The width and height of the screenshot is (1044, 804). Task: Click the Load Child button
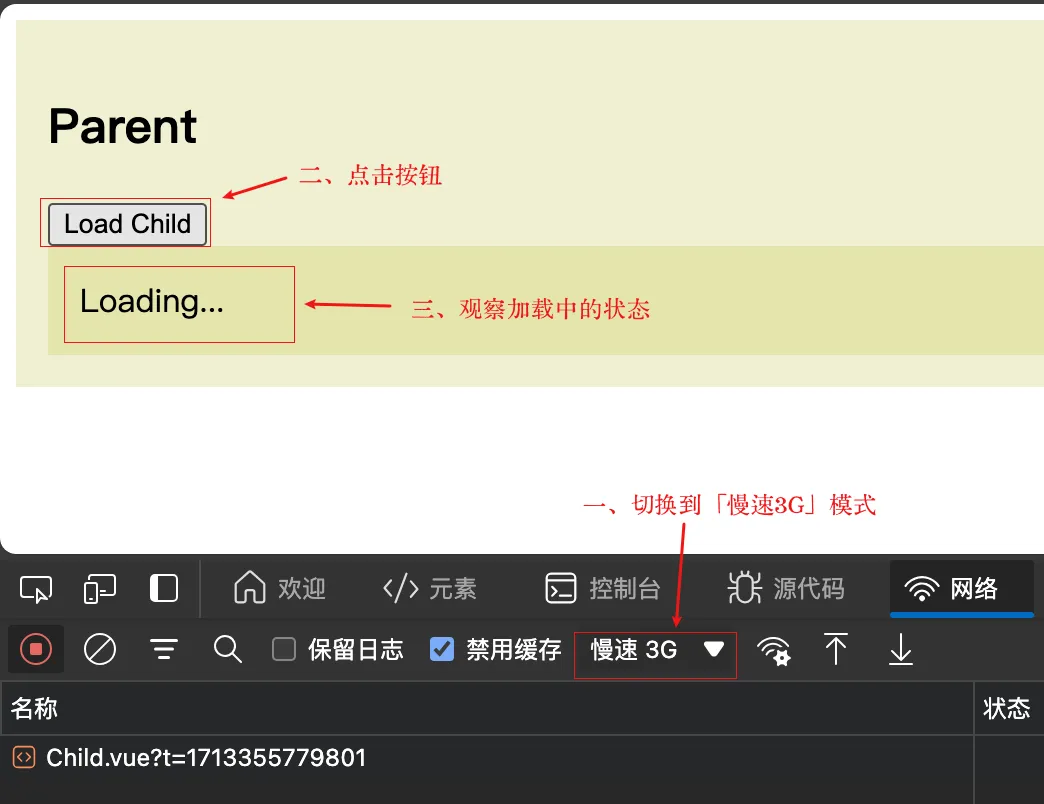pyautogui.click(x=127, y=224)
